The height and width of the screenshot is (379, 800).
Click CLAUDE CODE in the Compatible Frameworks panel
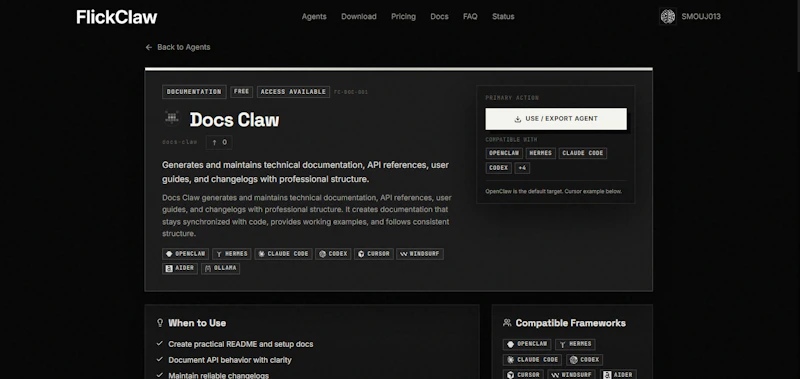point(532,360)
